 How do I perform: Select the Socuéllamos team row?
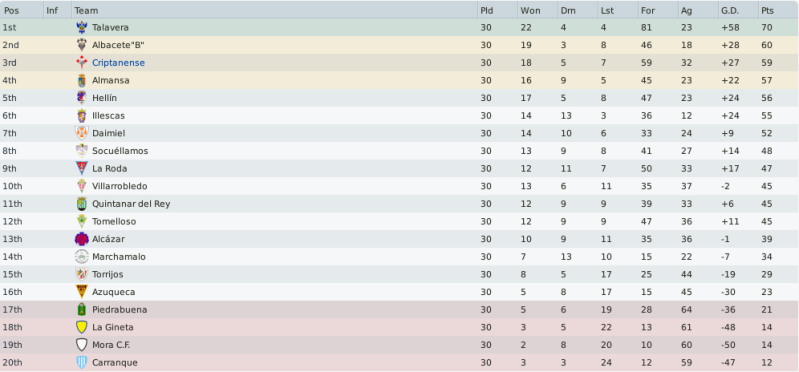point(400,151)
